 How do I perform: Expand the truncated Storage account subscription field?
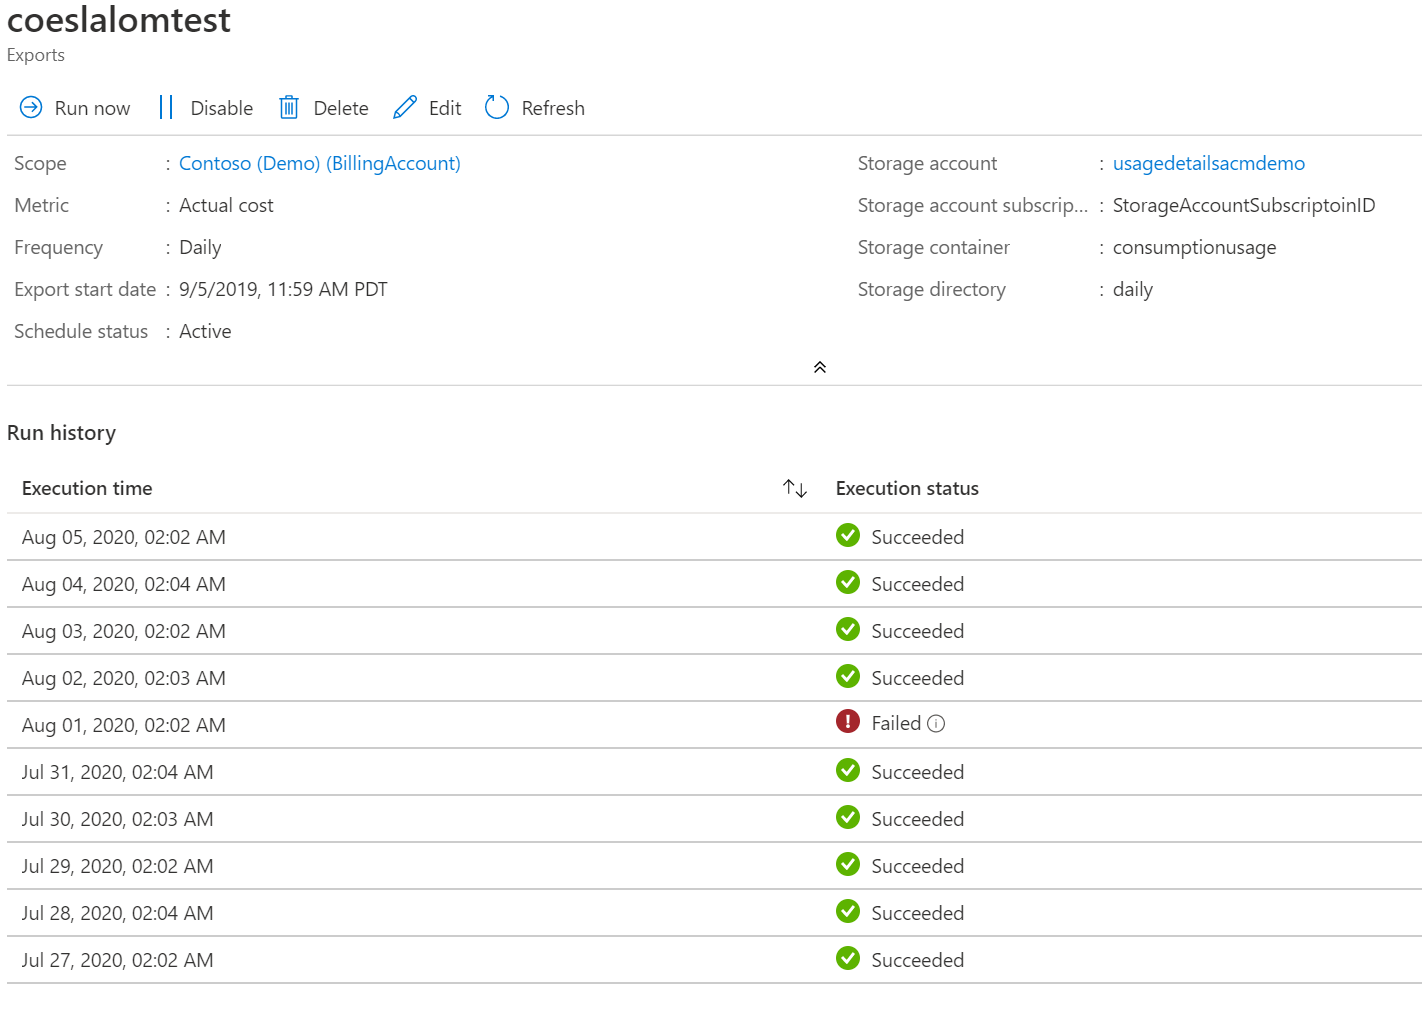pos(972,205)
